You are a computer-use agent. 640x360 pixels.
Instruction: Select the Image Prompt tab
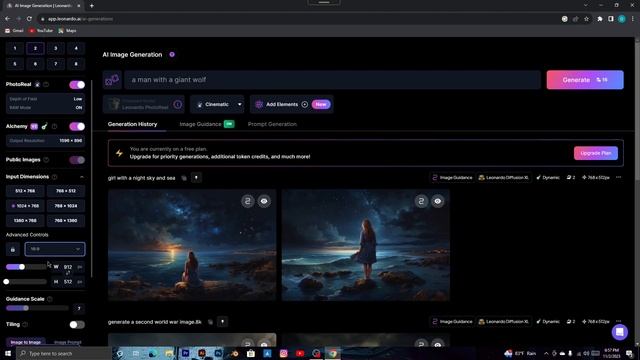(x=68, y=342)
